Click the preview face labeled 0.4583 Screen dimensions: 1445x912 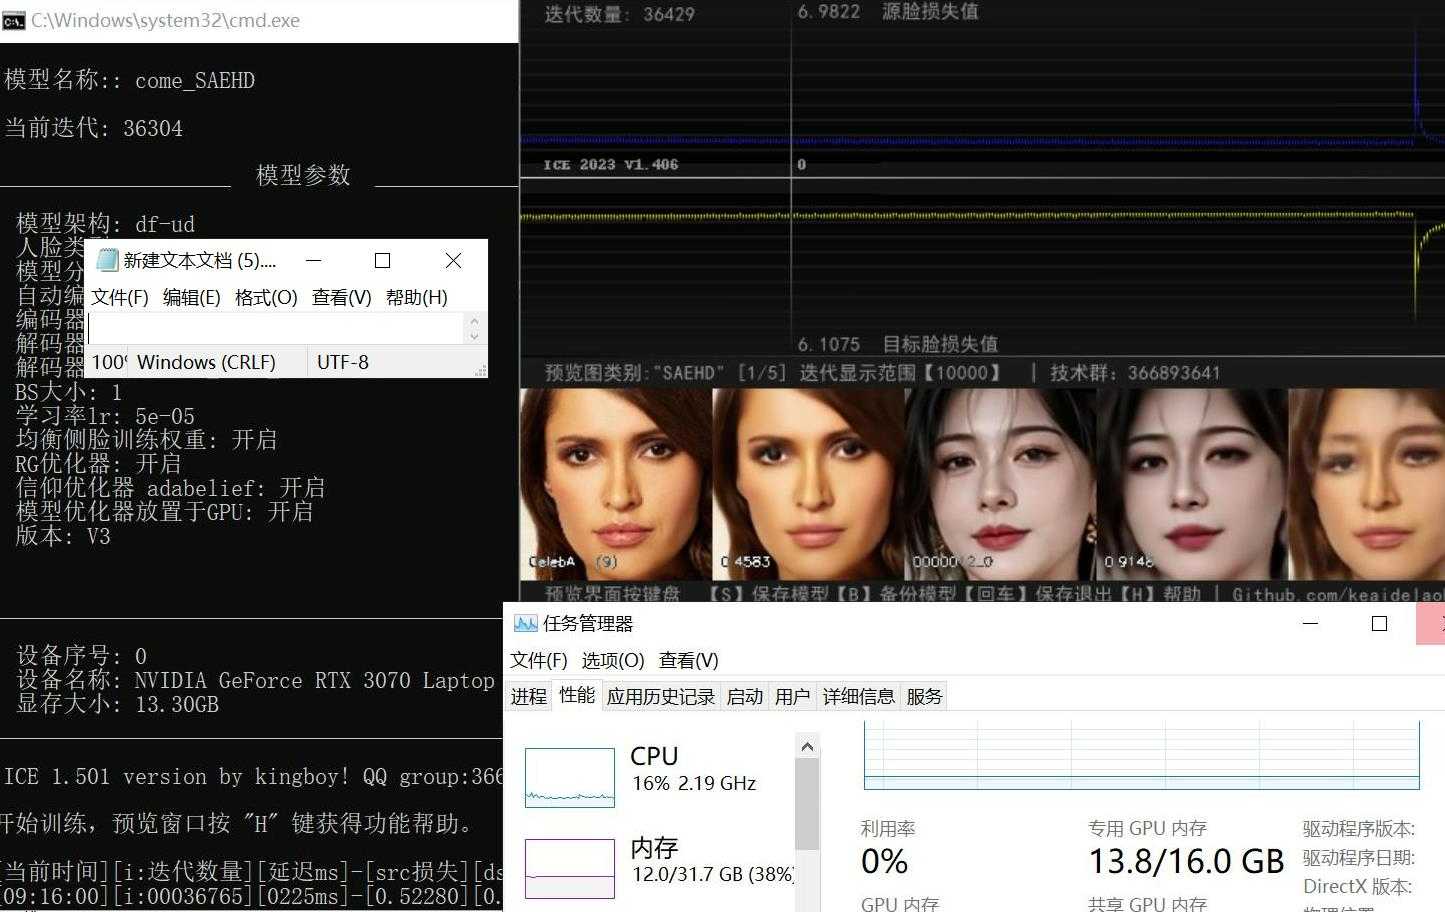pyautogui.click(x=807, y=484)
